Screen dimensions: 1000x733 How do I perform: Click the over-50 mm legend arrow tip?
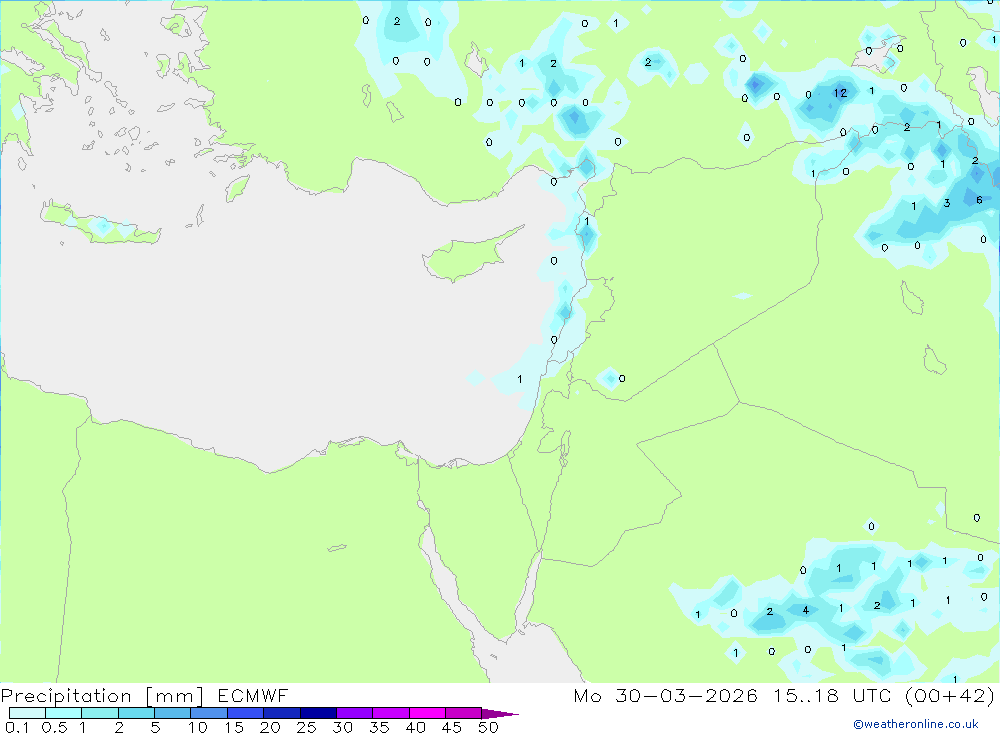pyautogui.click(x=501, y=713)
